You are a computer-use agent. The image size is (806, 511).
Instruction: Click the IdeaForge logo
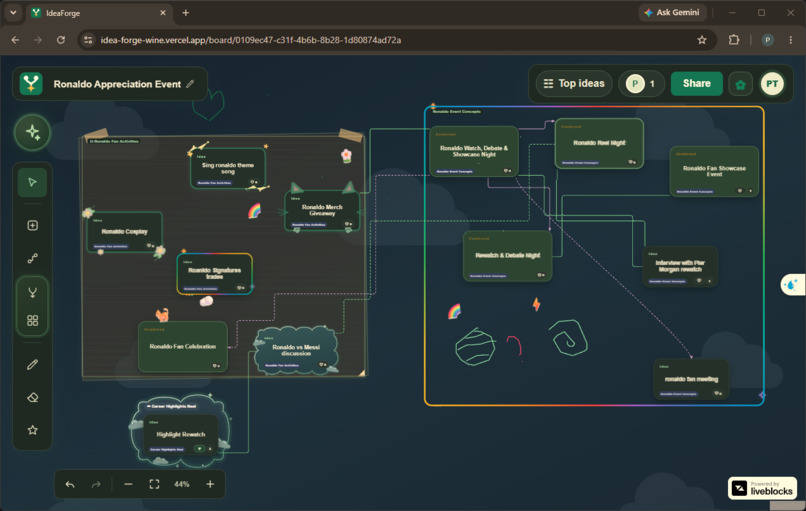tap(31, 83)
